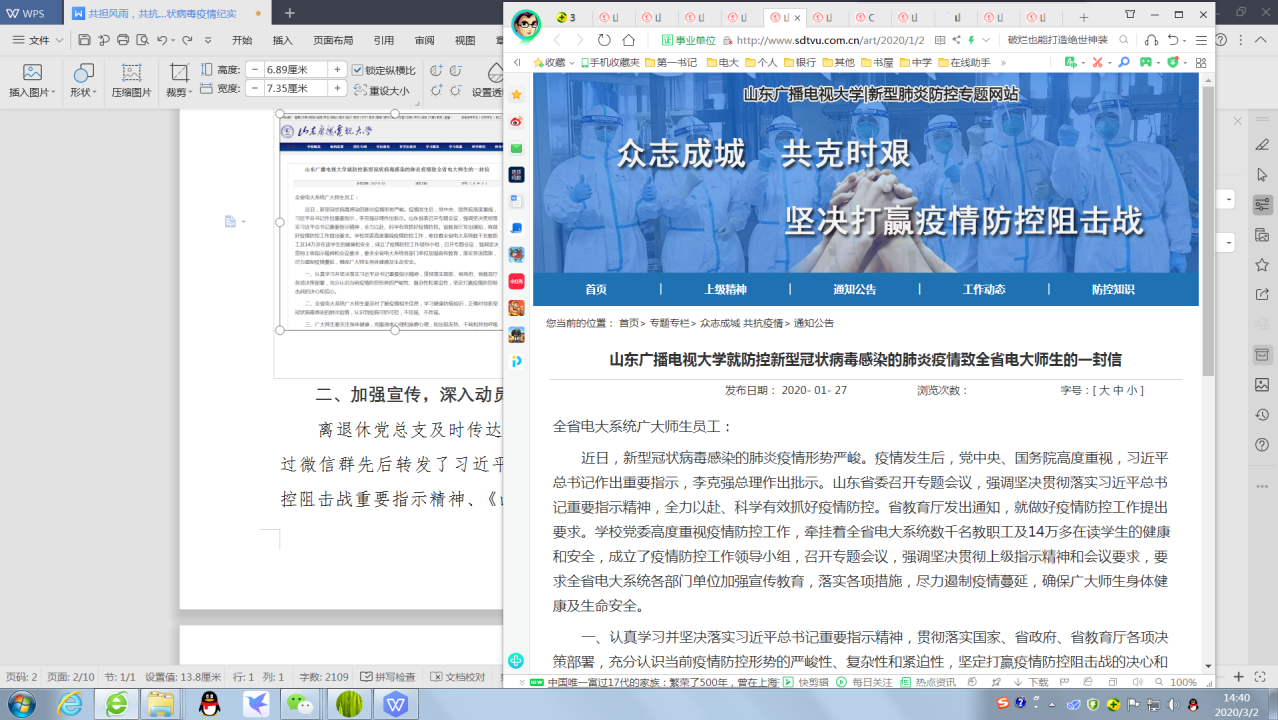Toggle document proofreading (文档校对) in status bar

pos(458,677)
